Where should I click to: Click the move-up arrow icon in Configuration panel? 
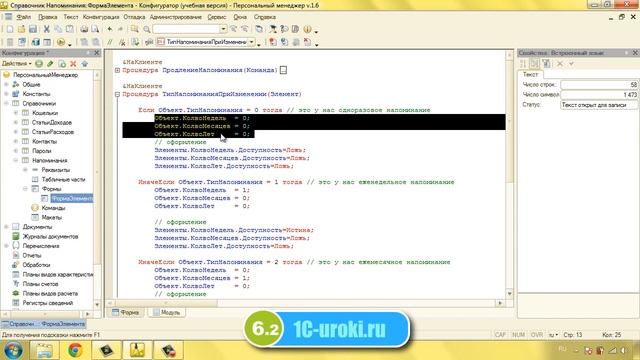[84, 64]
